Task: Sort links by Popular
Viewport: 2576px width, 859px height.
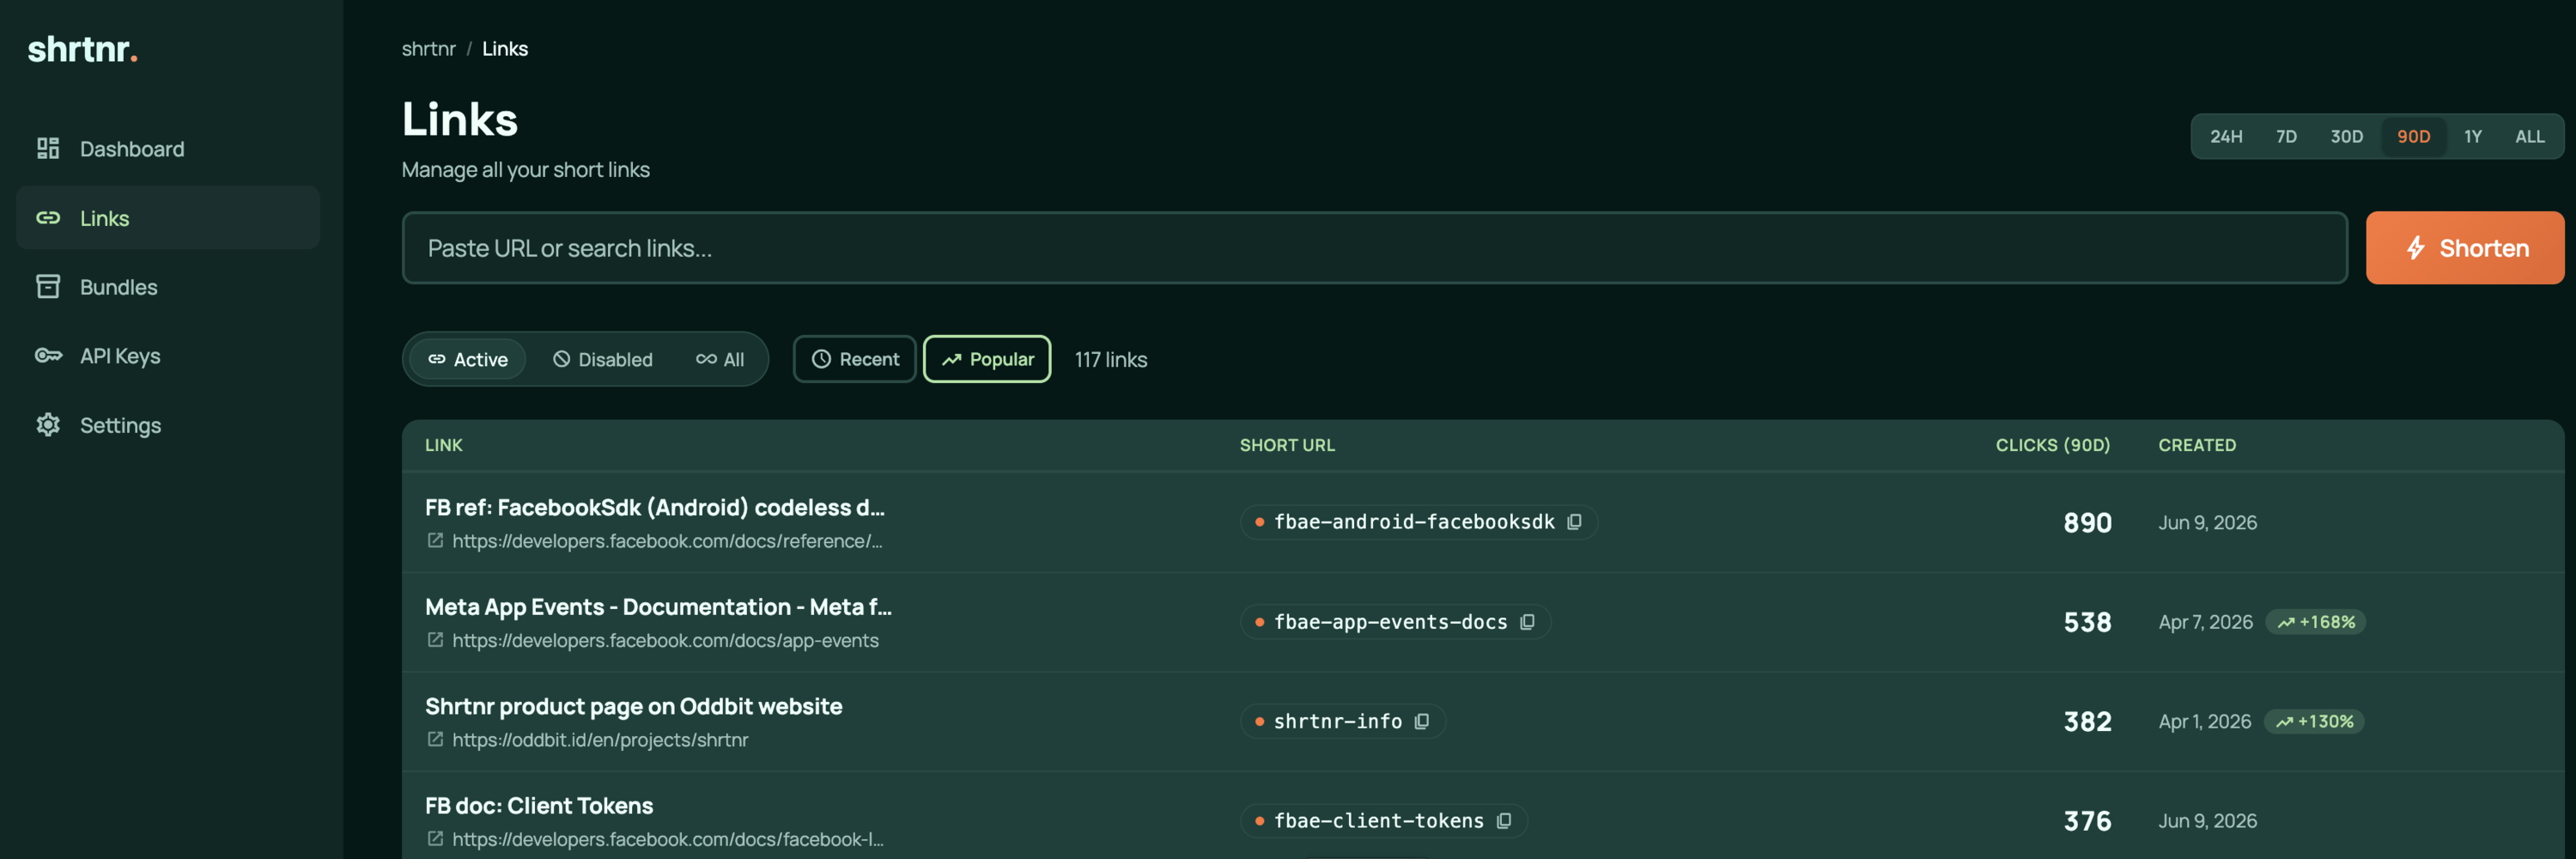Action: click(987, 359)
